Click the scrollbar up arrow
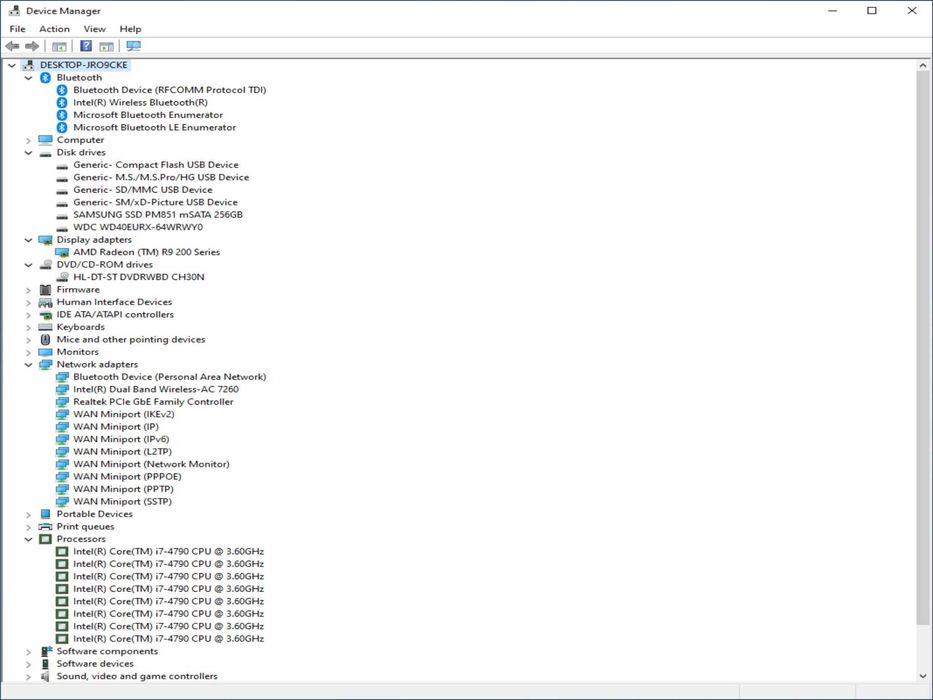The width and height of the screenshot is (933, 700). (923, 65)
